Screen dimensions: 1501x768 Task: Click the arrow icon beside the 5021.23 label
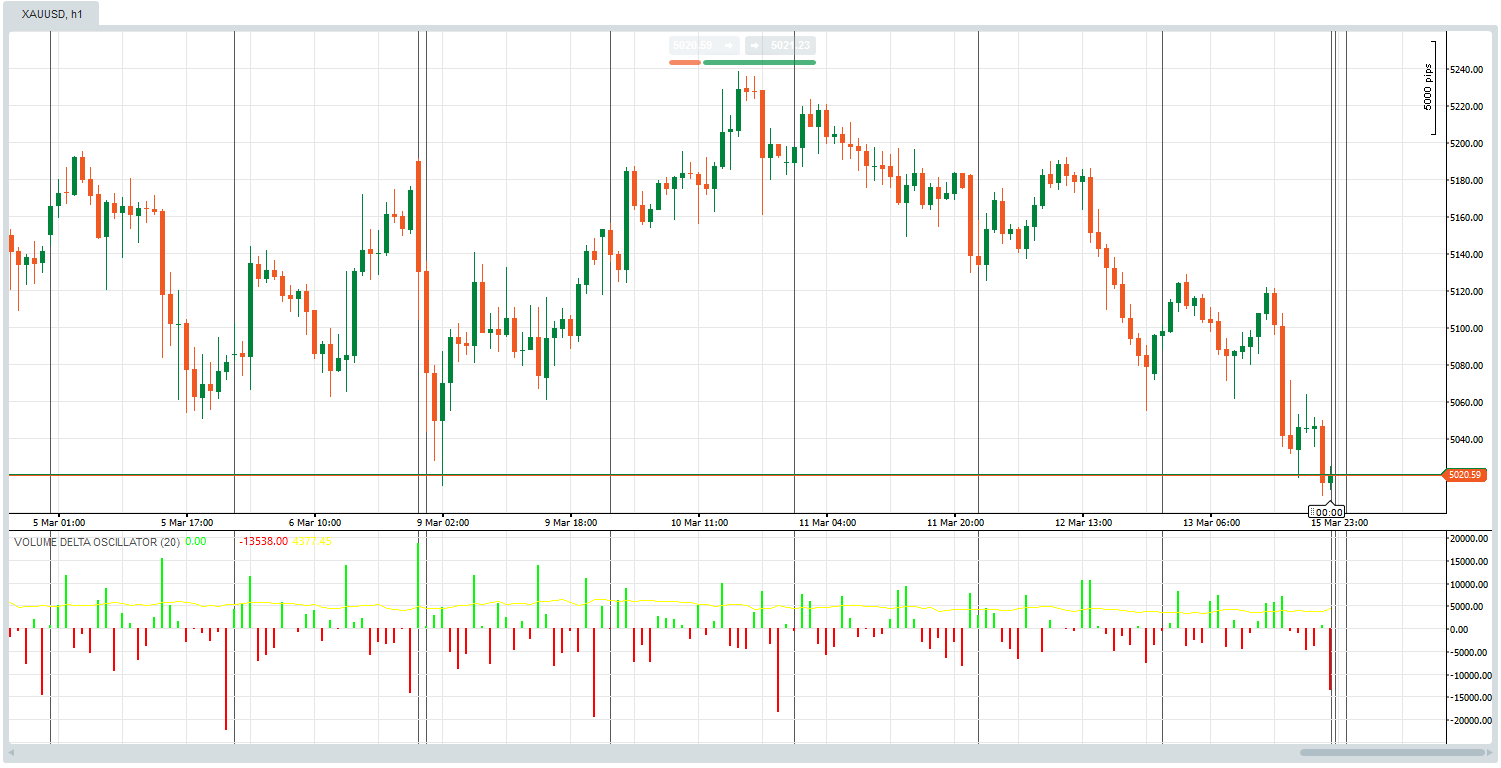(755, 45)
